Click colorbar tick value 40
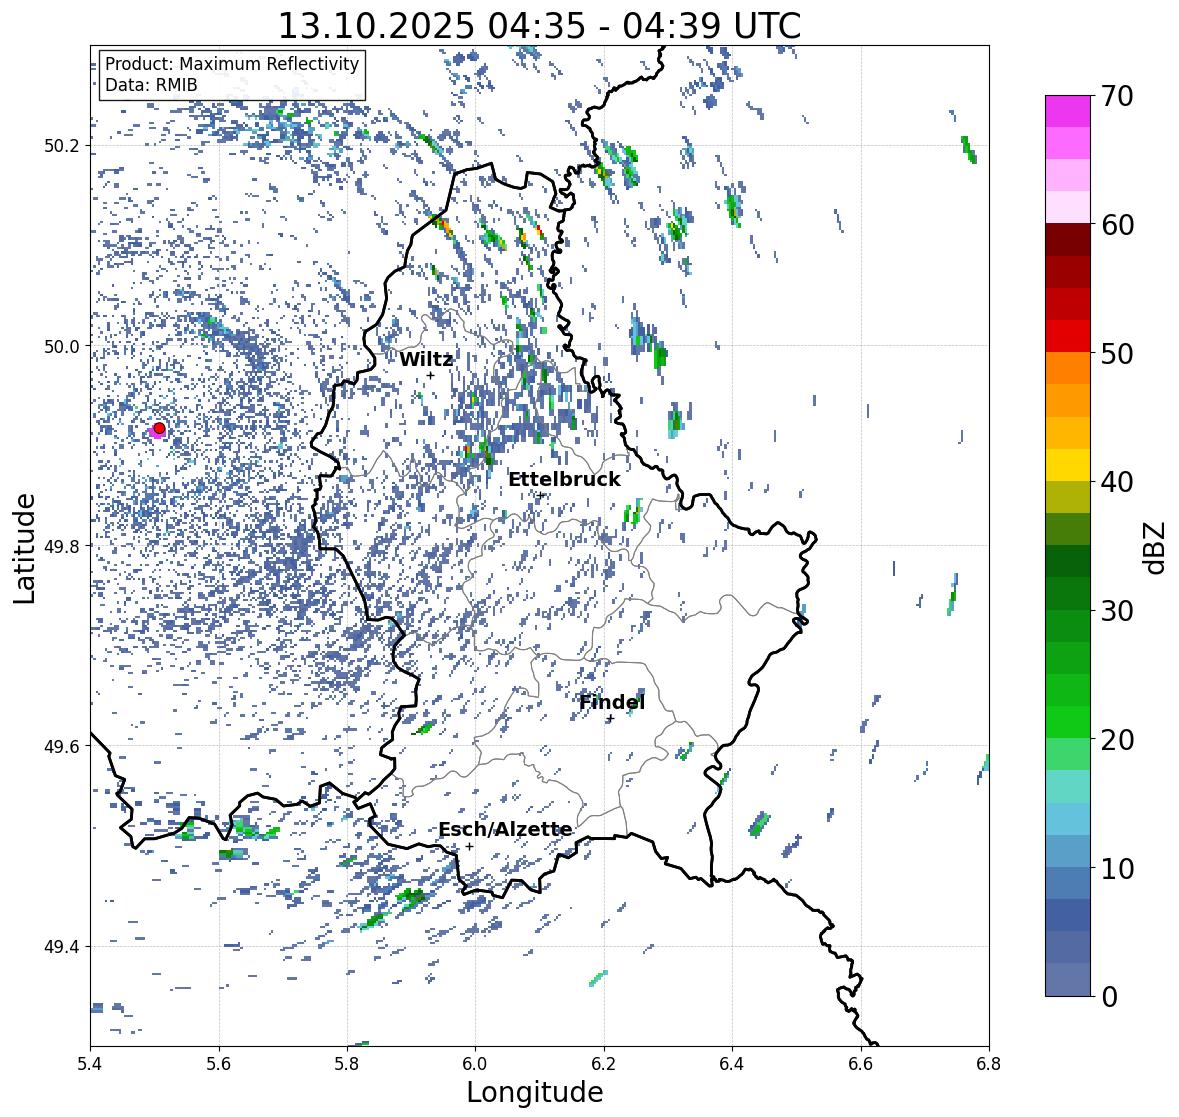 point(1117,482)
